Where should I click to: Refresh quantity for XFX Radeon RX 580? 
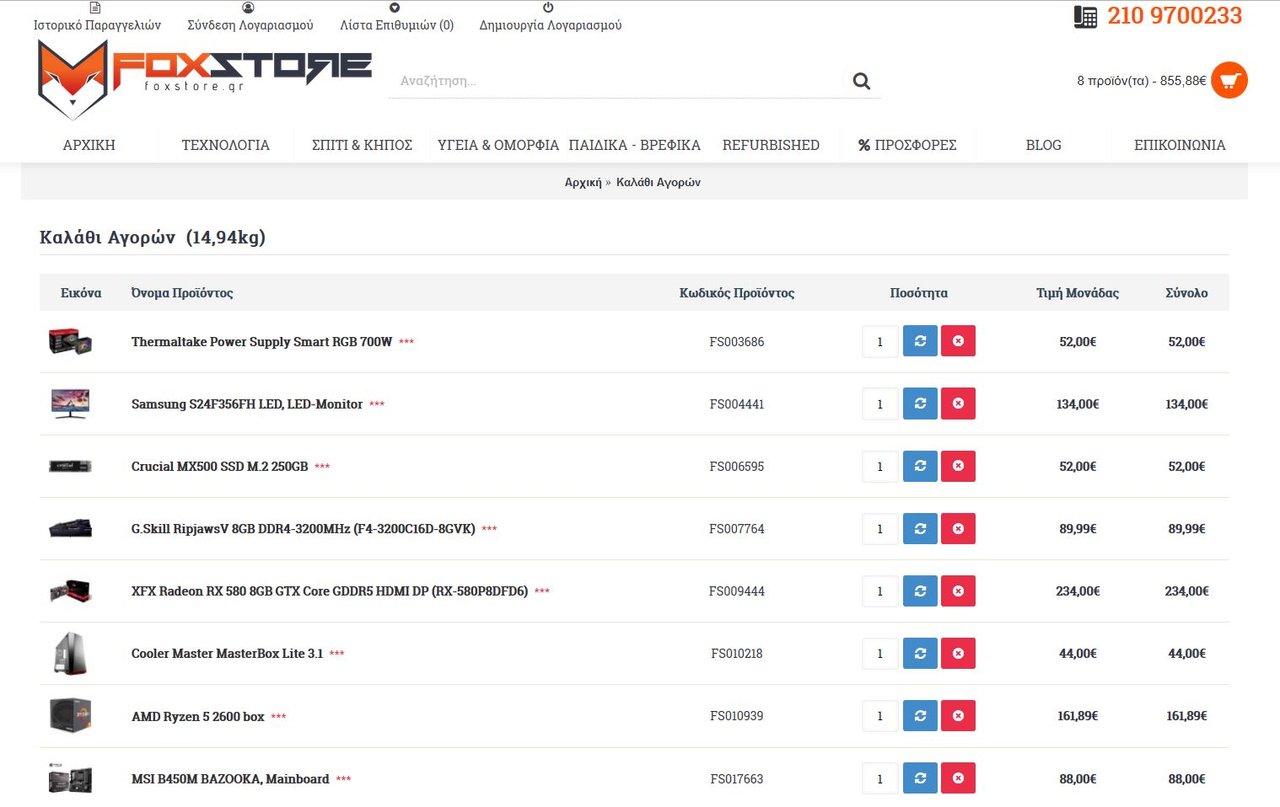tap(920, 591)
